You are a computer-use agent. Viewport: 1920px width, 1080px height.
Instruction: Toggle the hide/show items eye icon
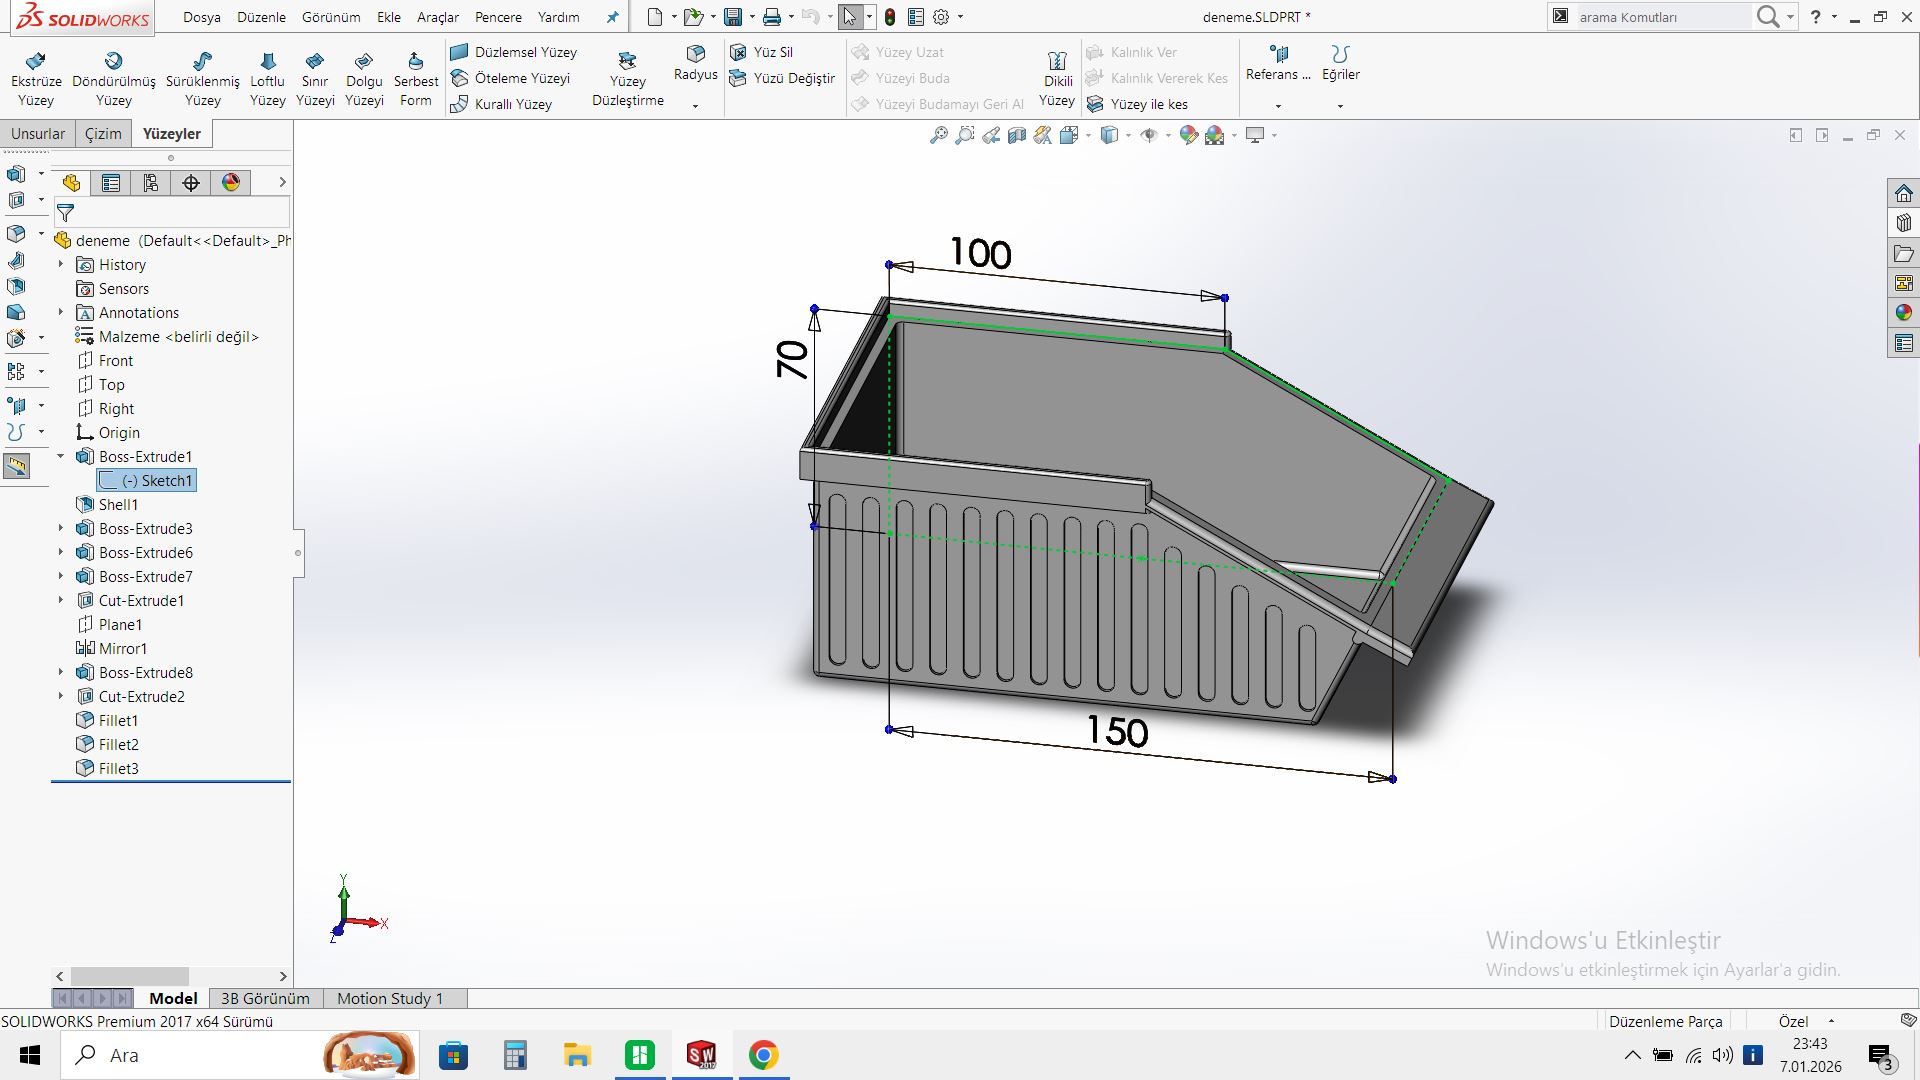point(1149,135)
